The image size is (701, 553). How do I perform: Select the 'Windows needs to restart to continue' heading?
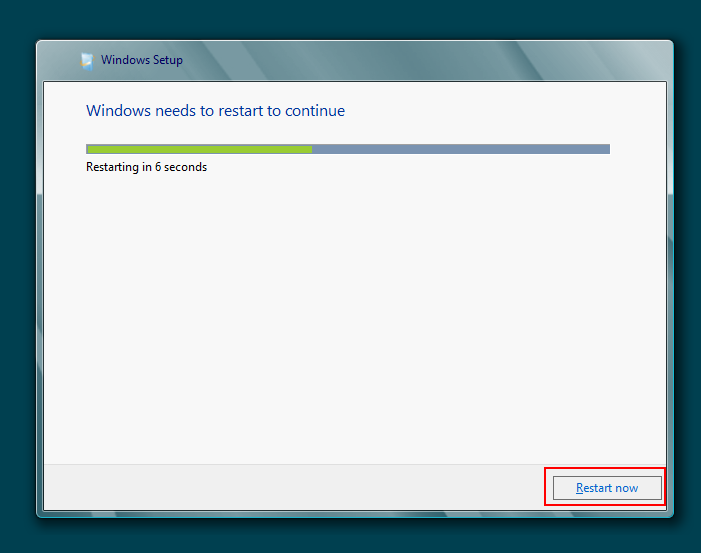click(215, 111)
